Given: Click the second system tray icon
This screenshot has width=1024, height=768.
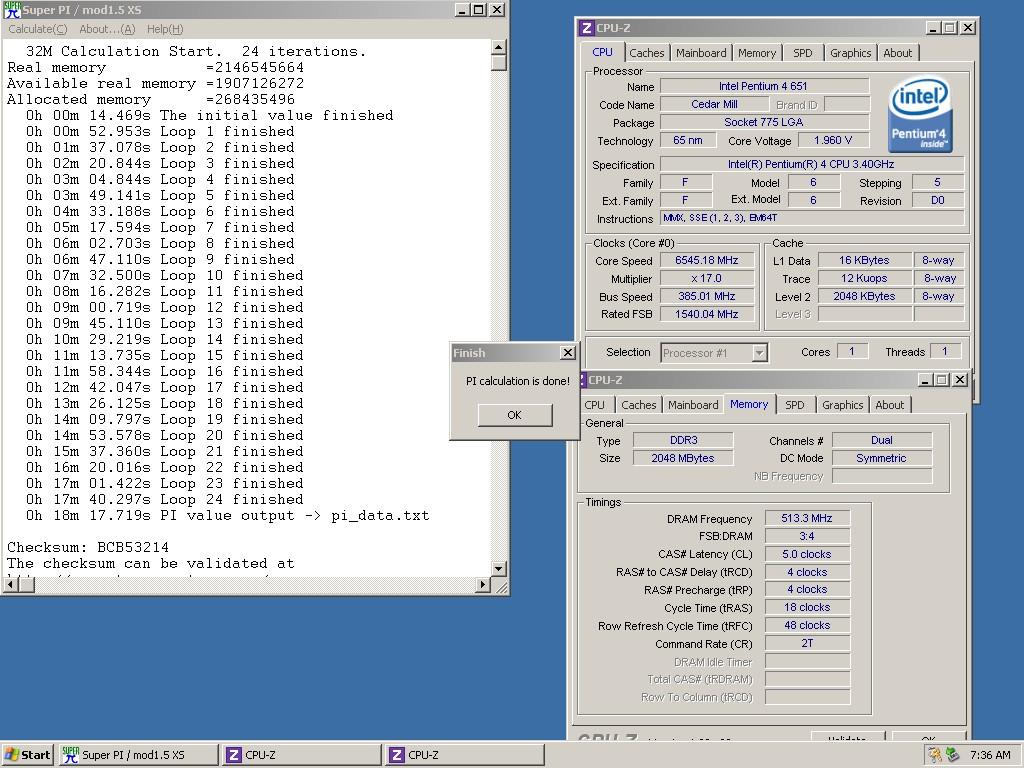Looking at the screenshot, I should tap(952, 755).
